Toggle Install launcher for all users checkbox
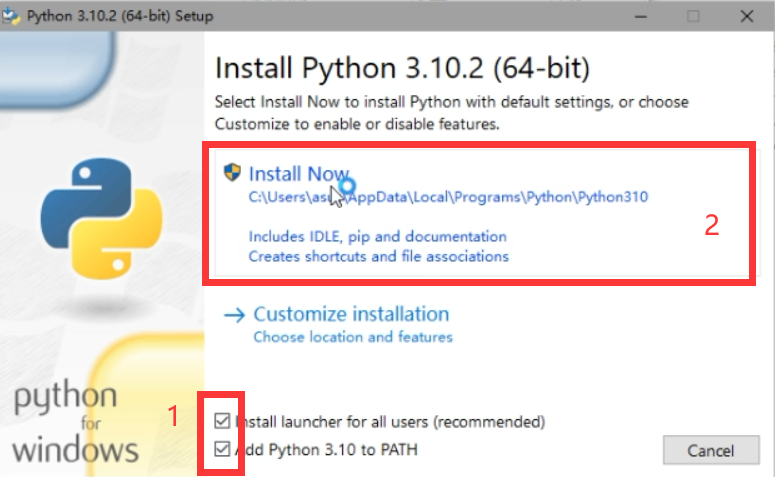Screen dimensions: 775x477 [x=222, y=421]
